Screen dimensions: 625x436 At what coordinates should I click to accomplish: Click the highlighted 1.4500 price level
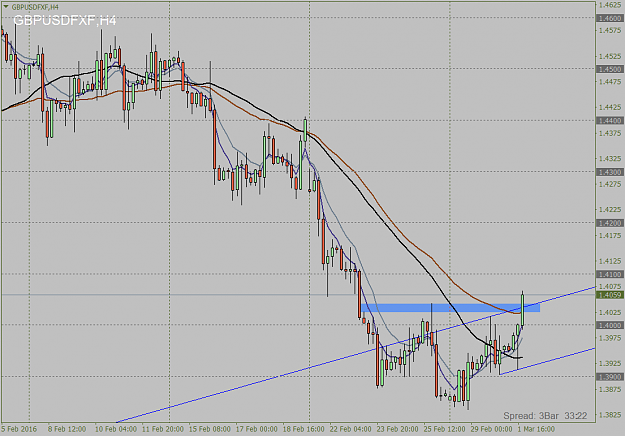[610, 69]
